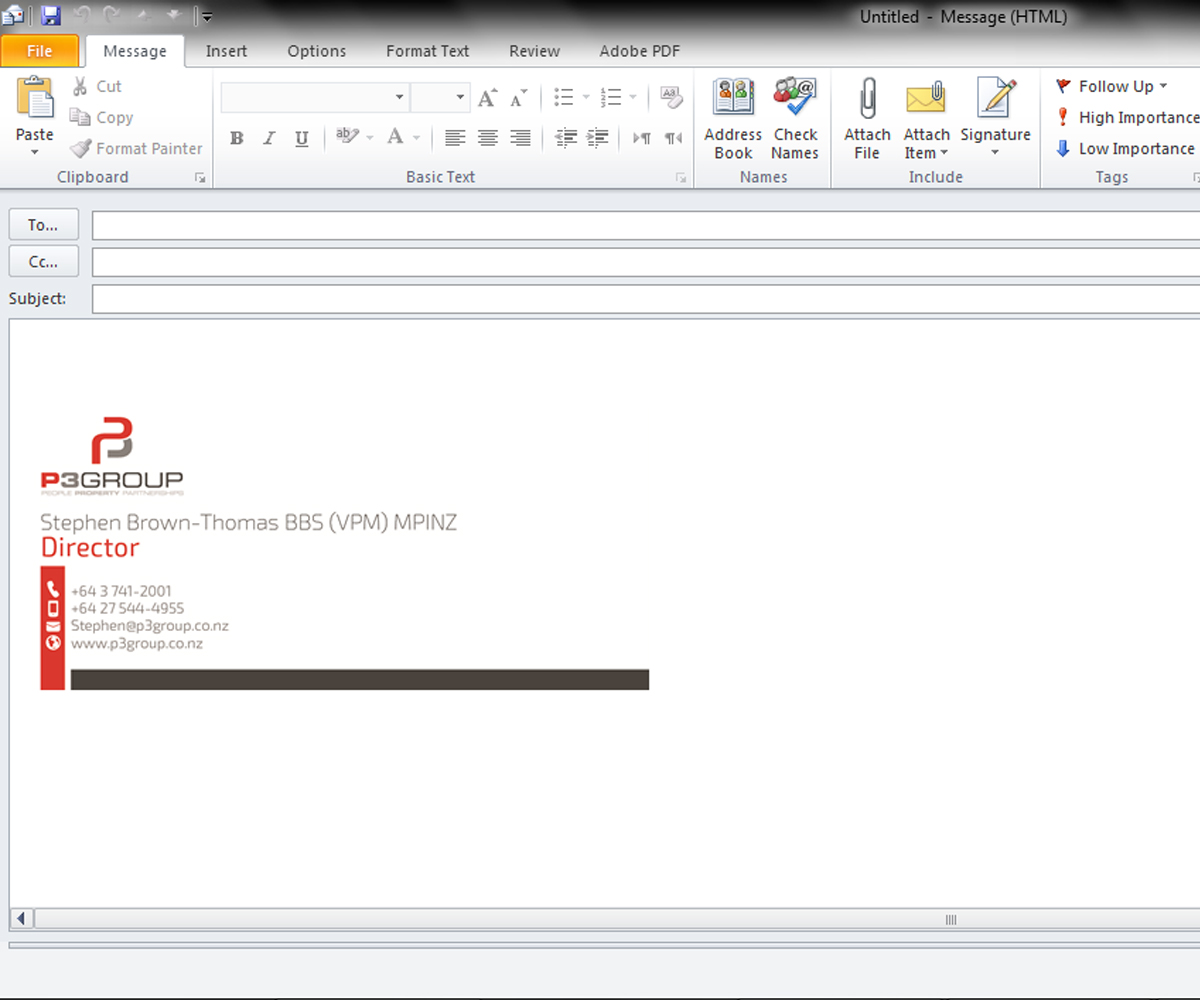
Task: Switch to the Options tab
Action: 317,51
